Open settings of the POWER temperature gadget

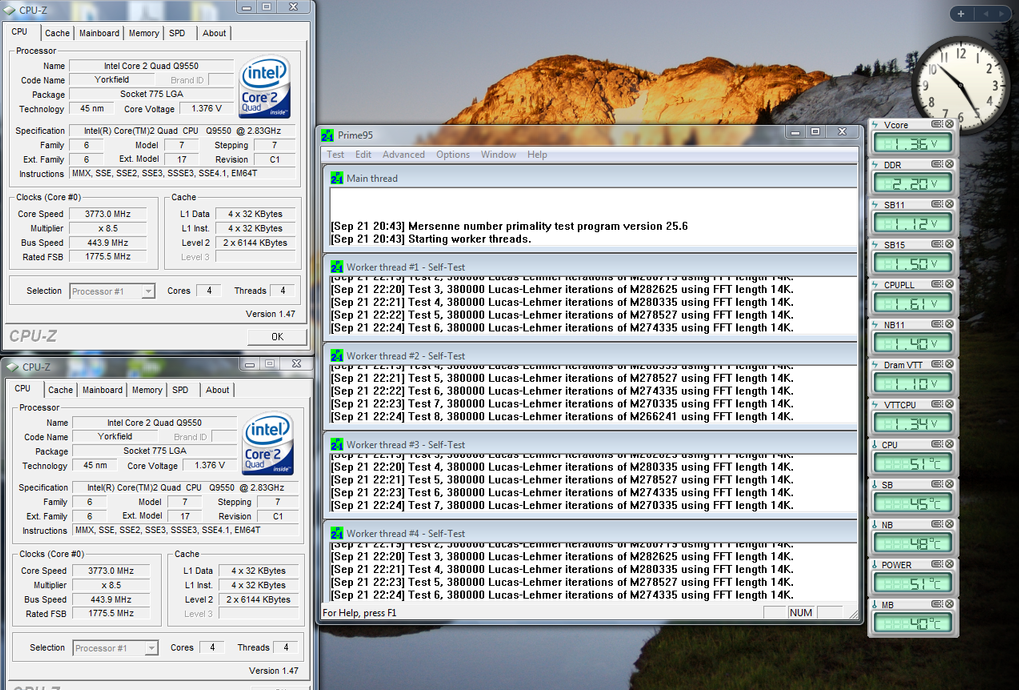coord(937,565)
